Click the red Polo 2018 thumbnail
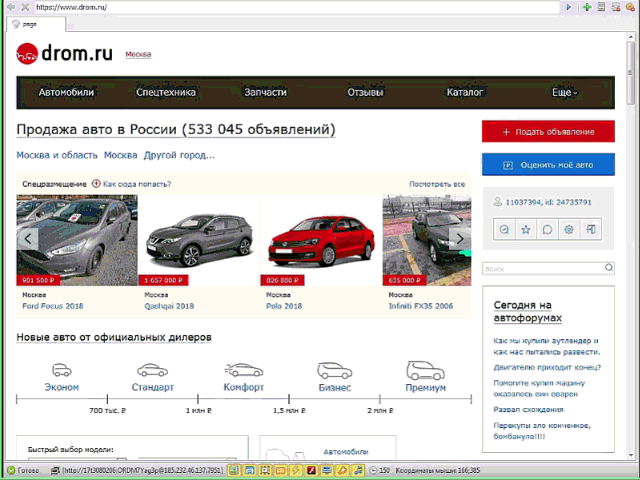640x480 pixels. click(320, 240)
